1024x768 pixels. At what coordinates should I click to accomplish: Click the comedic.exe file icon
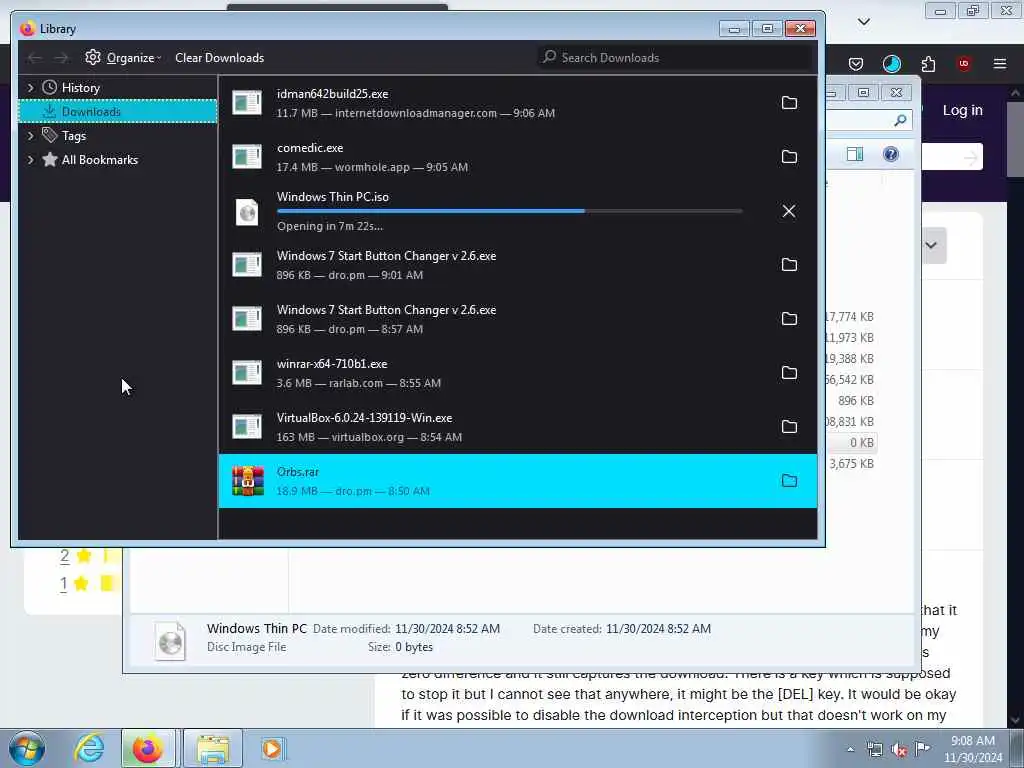pyautogui.click(x=247, y=157)
